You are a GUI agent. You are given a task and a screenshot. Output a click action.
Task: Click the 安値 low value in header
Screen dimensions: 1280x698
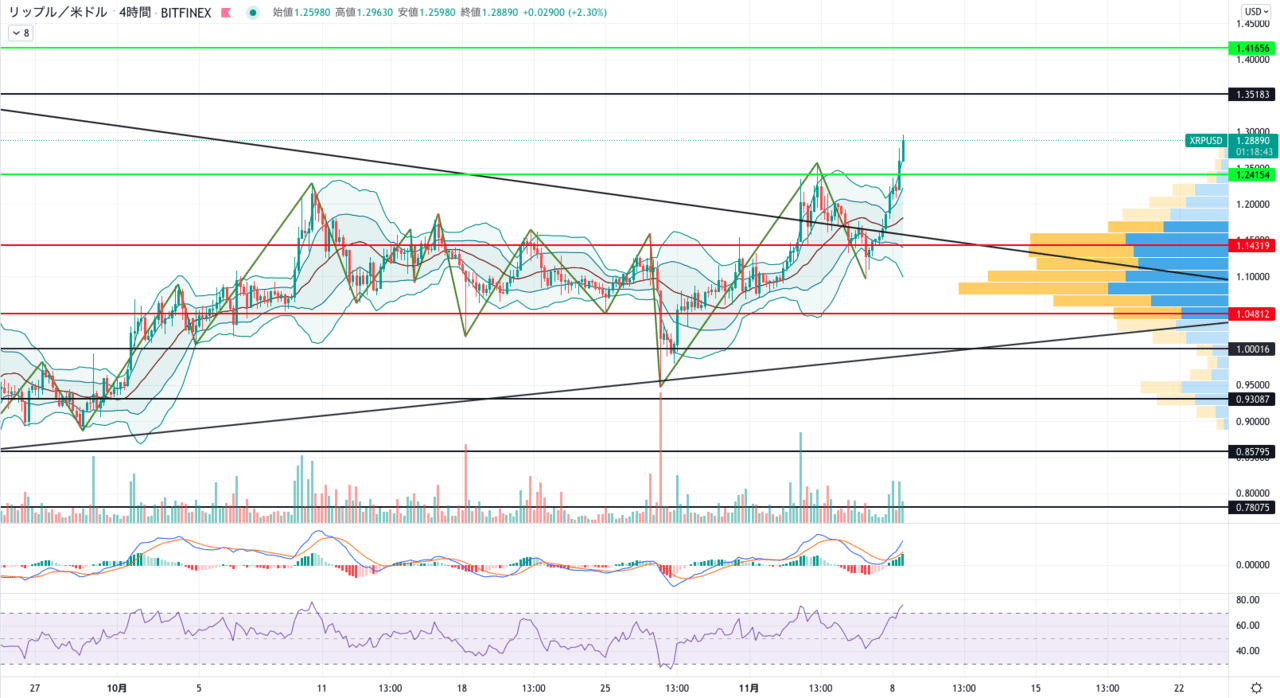(x=425, y=13)
